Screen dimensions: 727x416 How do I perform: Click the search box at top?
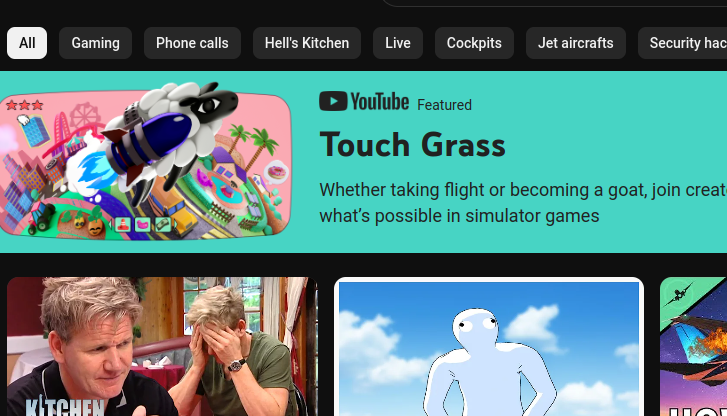554,3
